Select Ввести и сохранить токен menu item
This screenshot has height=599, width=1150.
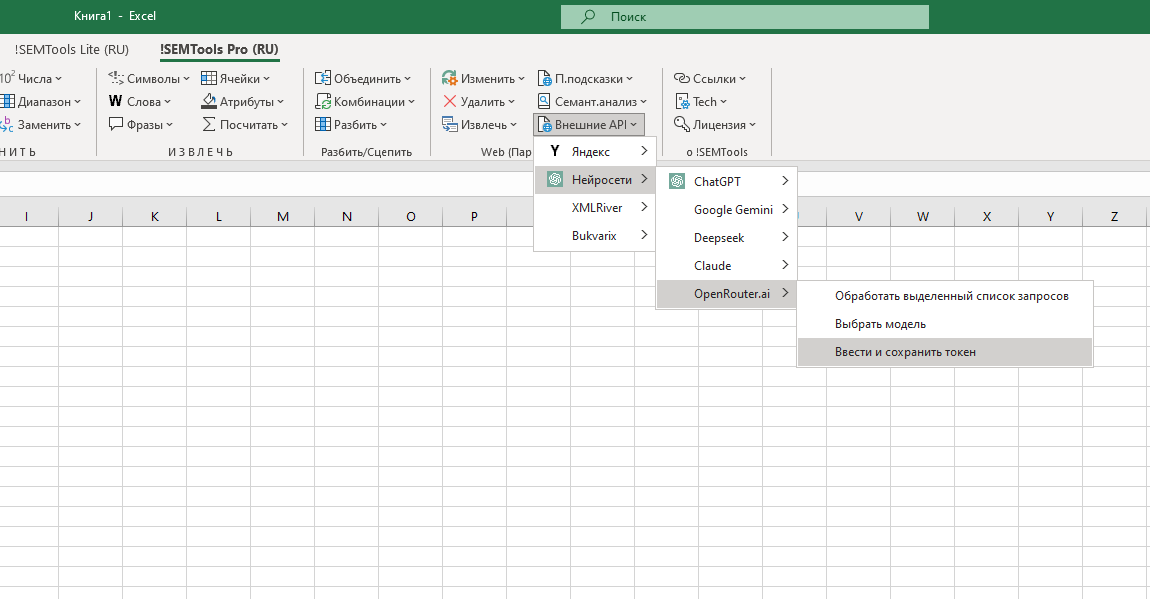pos(905,352)
